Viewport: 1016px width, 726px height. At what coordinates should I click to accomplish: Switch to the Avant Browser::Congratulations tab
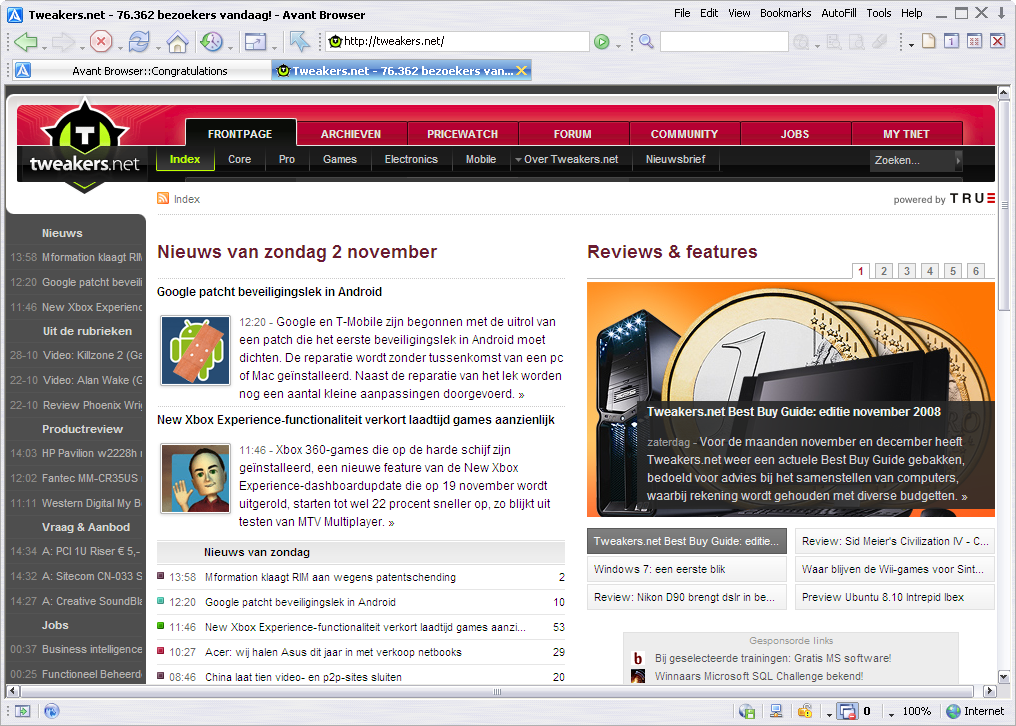click(x=143, y=70)
